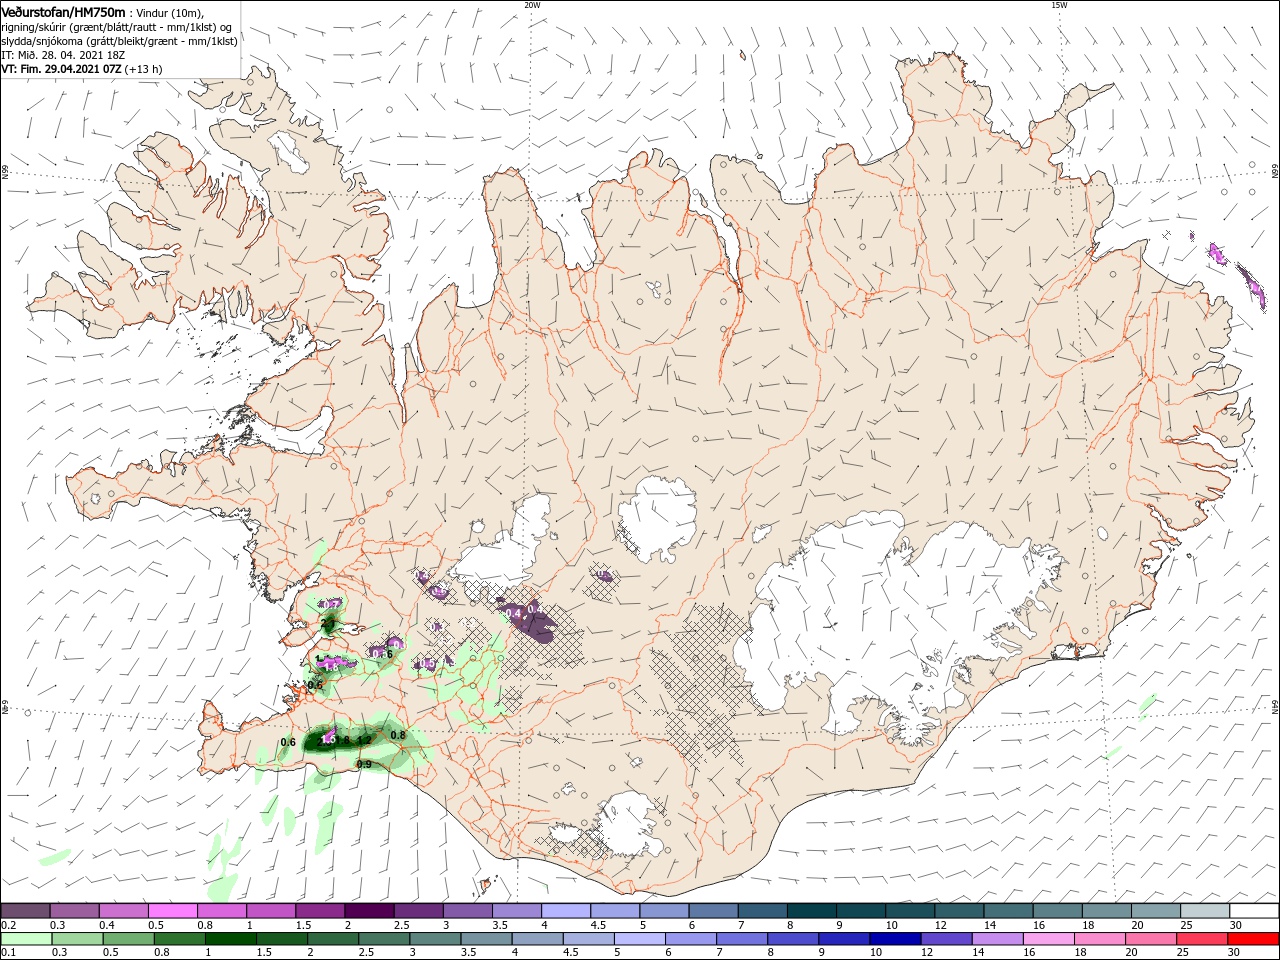The image size is (1280, 960).
Task: Pick pale green rain swatch between 0.1 and 0.3
Action: [x=26, y=939]
